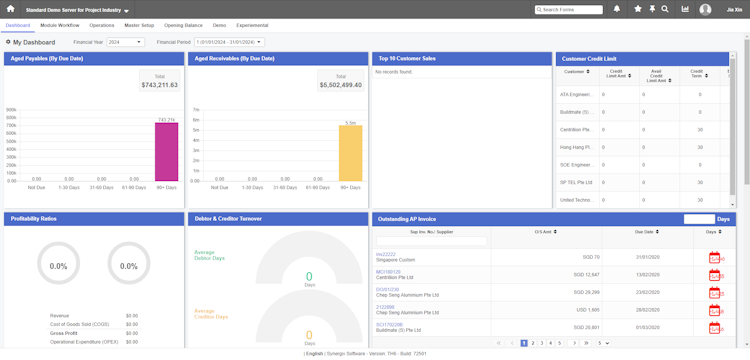Switch to the Module Workflow tab
The height and width of the screenshot is (360, 750).
[60, 25]
